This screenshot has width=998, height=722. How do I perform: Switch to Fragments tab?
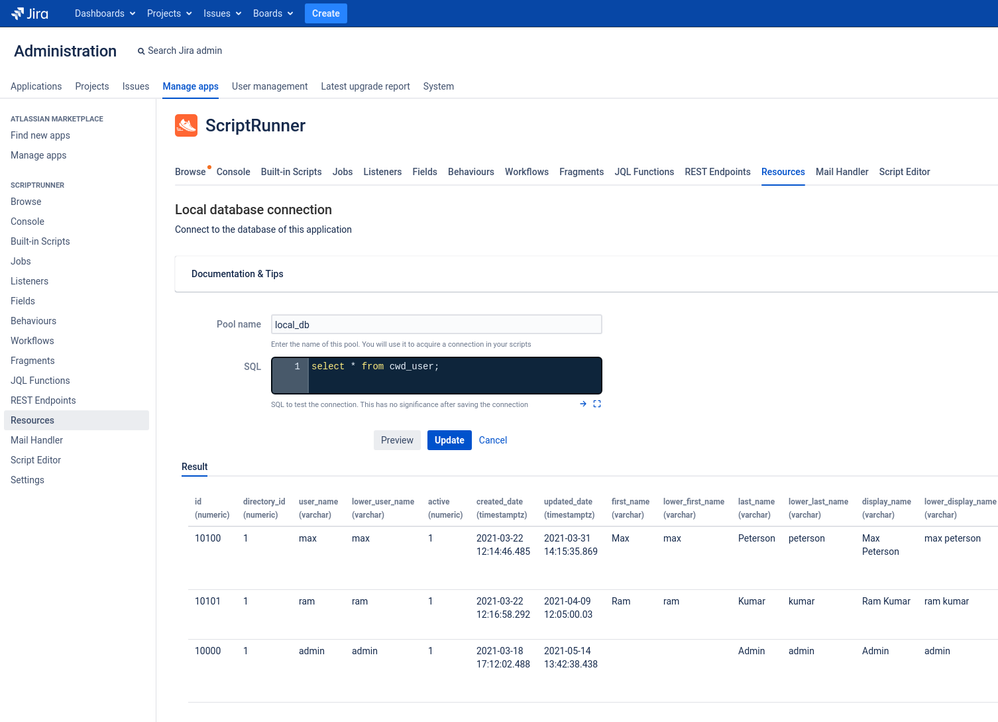click(x=581, y=172)
